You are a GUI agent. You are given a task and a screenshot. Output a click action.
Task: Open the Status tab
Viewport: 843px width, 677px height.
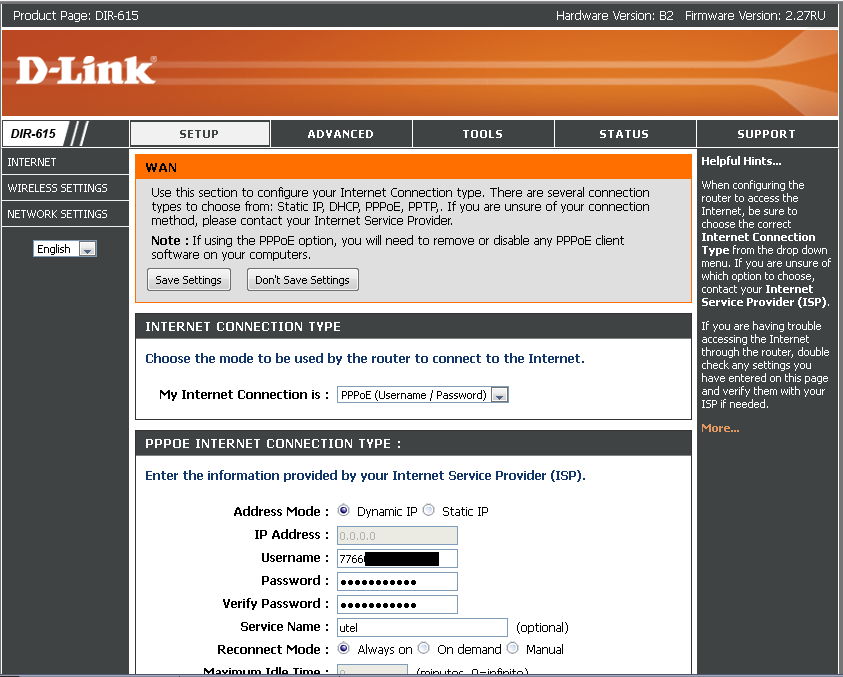[x=624, y=134]
